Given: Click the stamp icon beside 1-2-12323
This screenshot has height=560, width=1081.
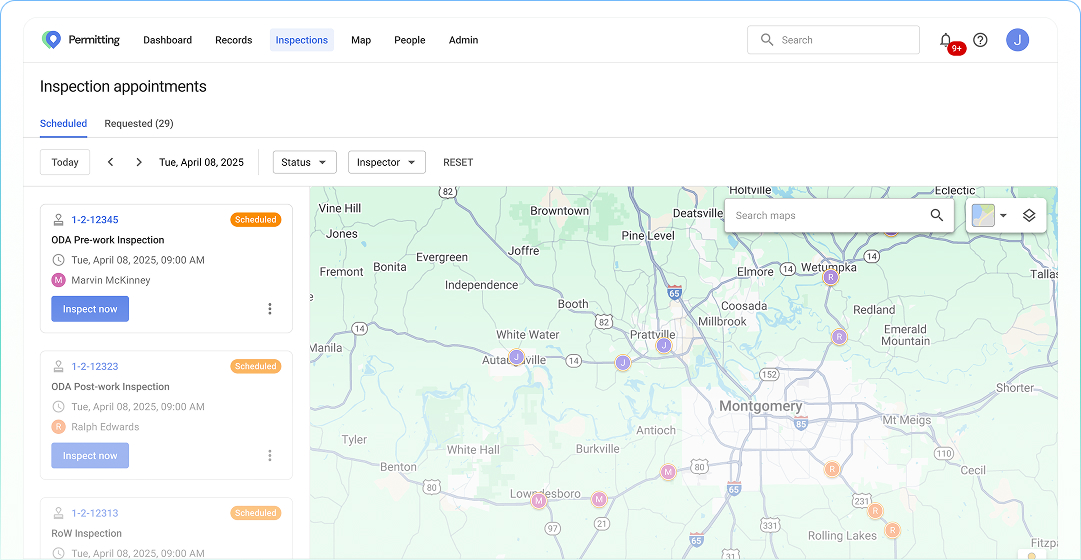Looking at the screenshot, I should point(59,366).
